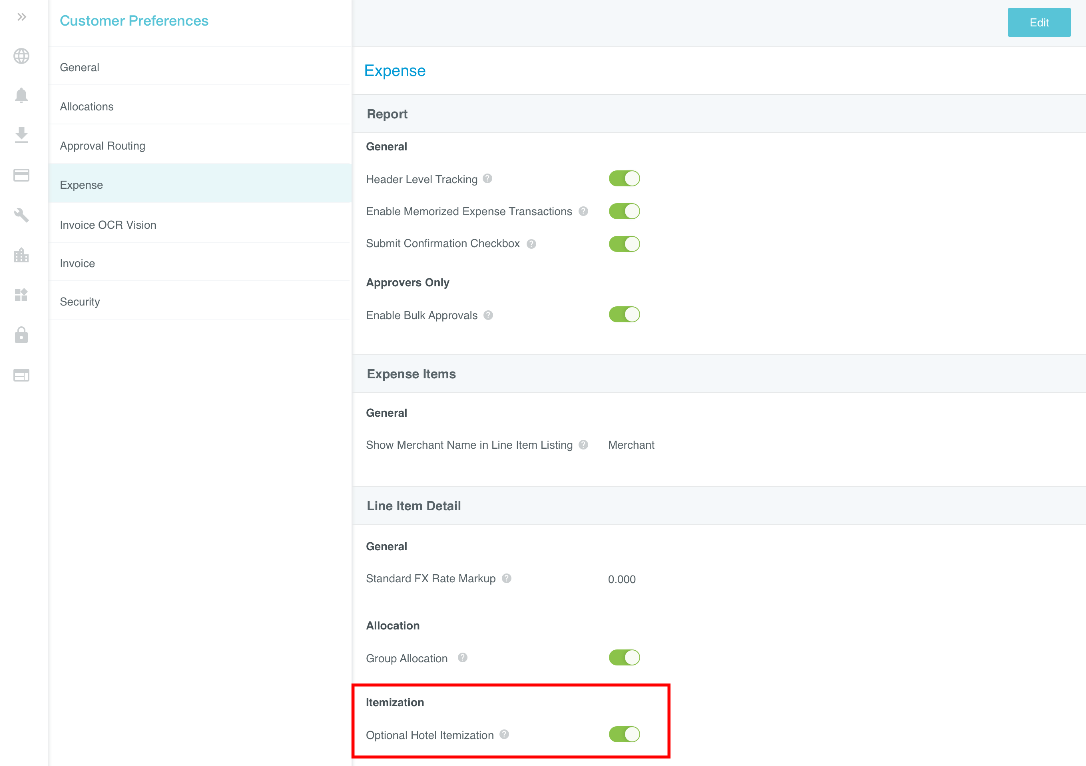Screen dimensions: 1086x766
Task: Click the Customer Preferences heading
Action: pyautogui.click(x=134, y=21)
